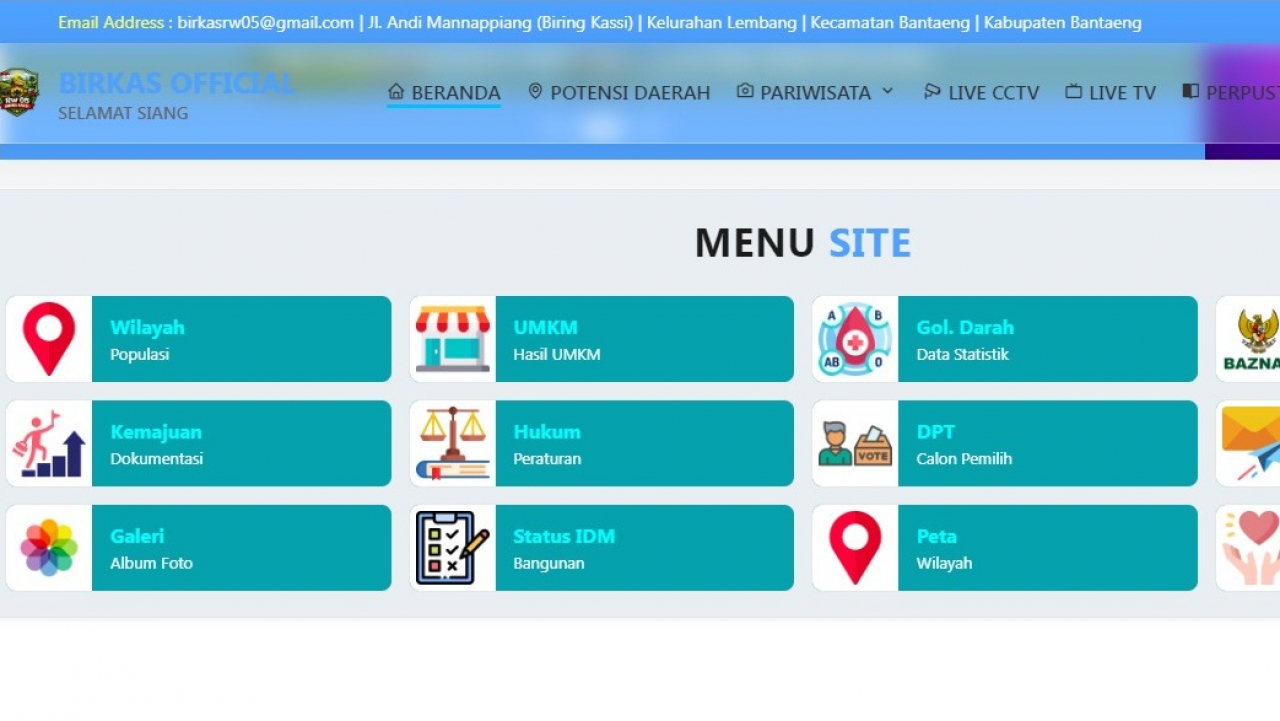Open the Gol. Darah Data Statistik card

(1005, 339)
